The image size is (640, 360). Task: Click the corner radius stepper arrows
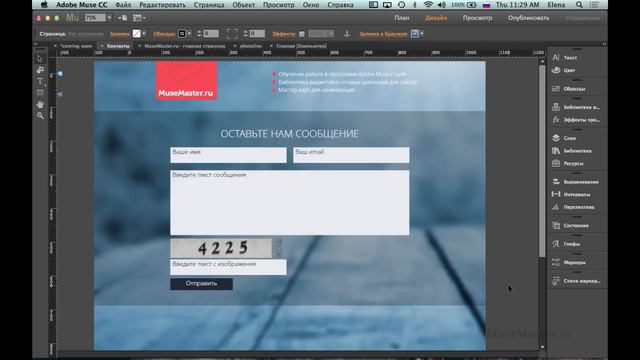245,34
